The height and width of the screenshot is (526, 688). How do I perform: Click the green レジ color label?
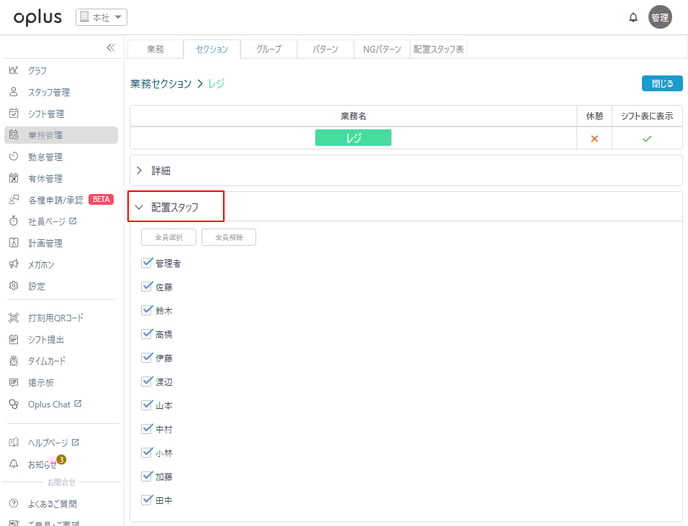point(353,138)
